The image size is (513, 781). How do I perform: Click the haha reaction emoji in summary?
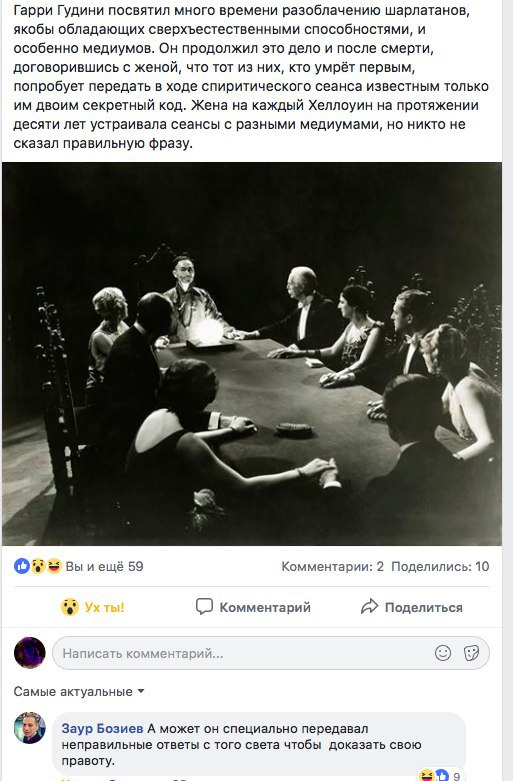[x=53, y=566]
